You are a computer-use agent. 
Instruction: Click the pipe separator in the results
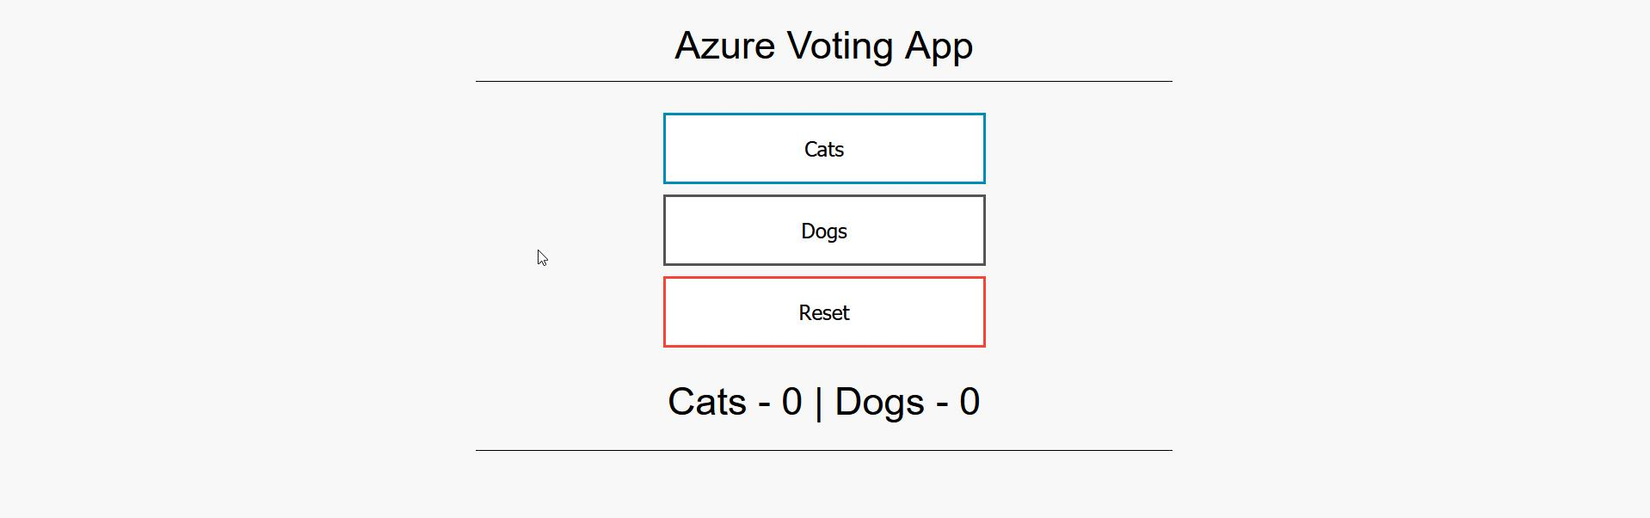tap(819, 403)
